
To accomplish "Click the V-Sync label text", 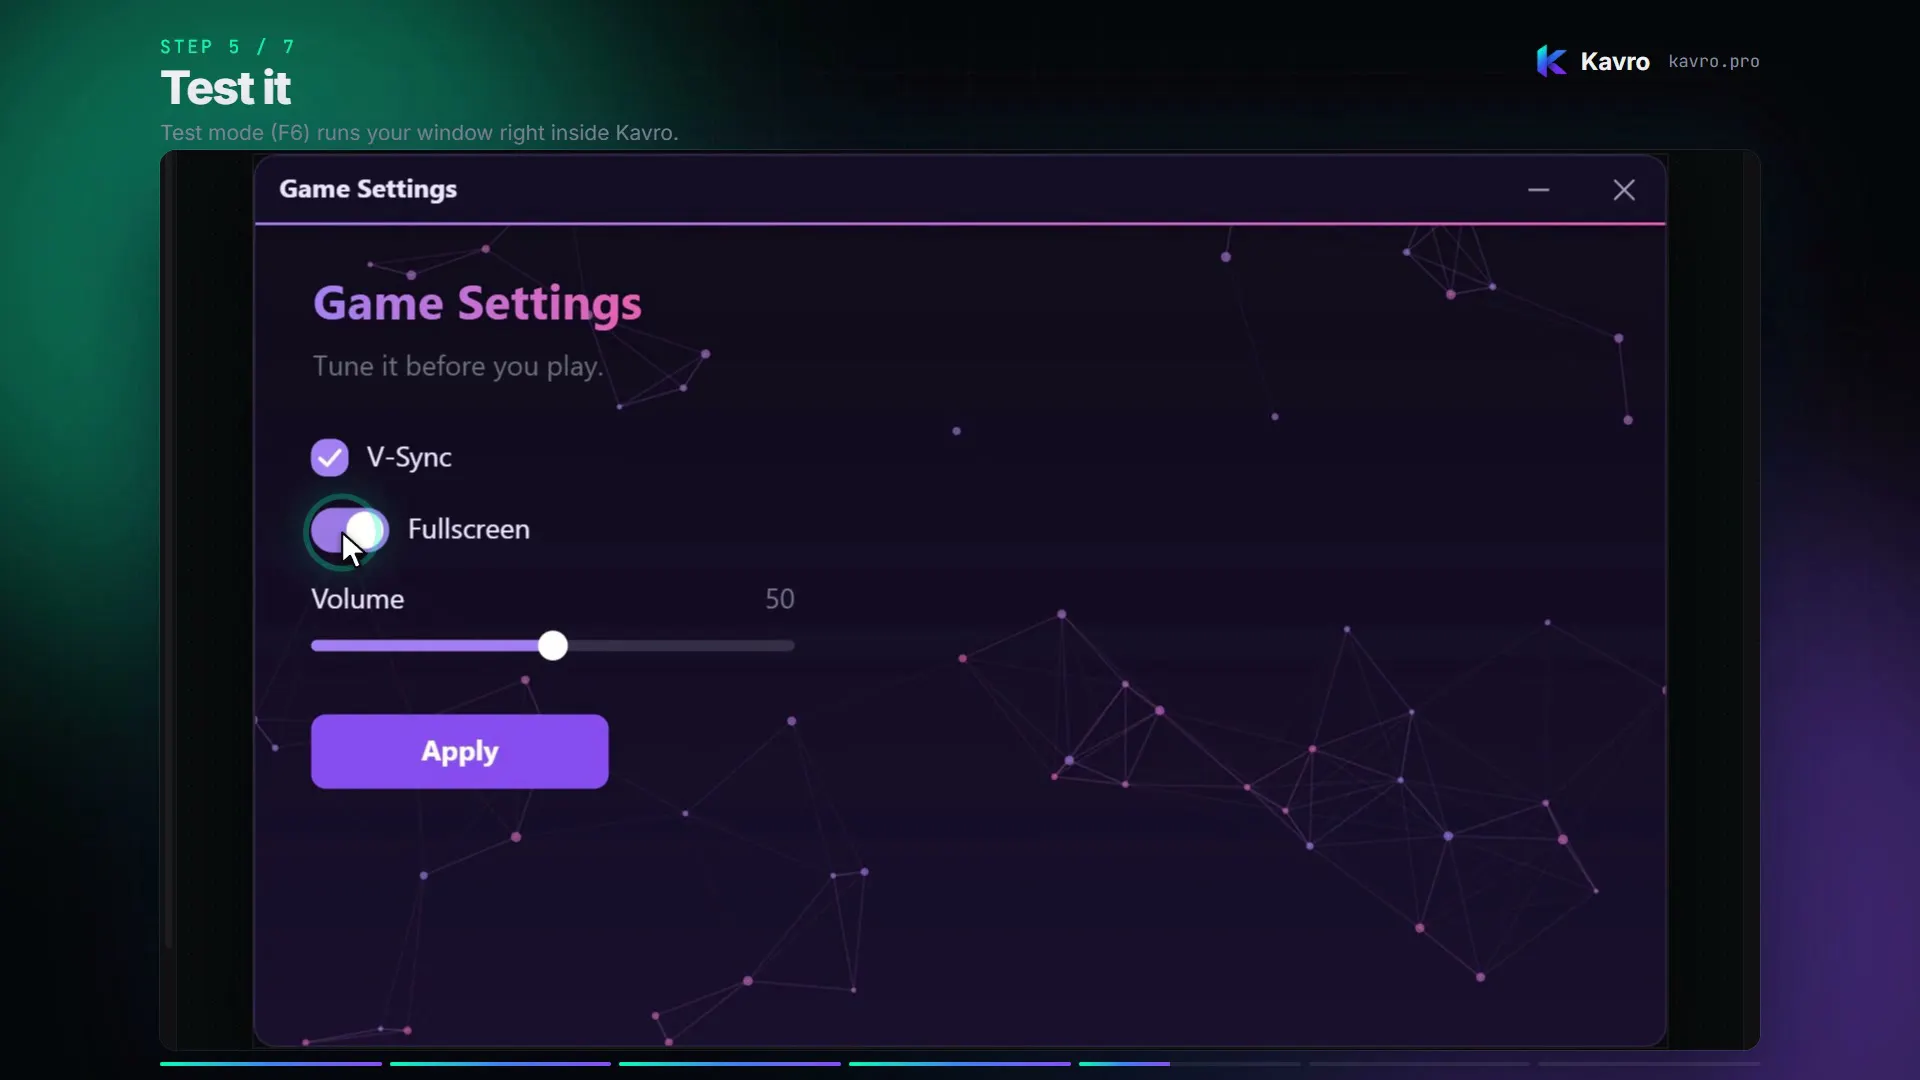I will [x=409, y=457].
